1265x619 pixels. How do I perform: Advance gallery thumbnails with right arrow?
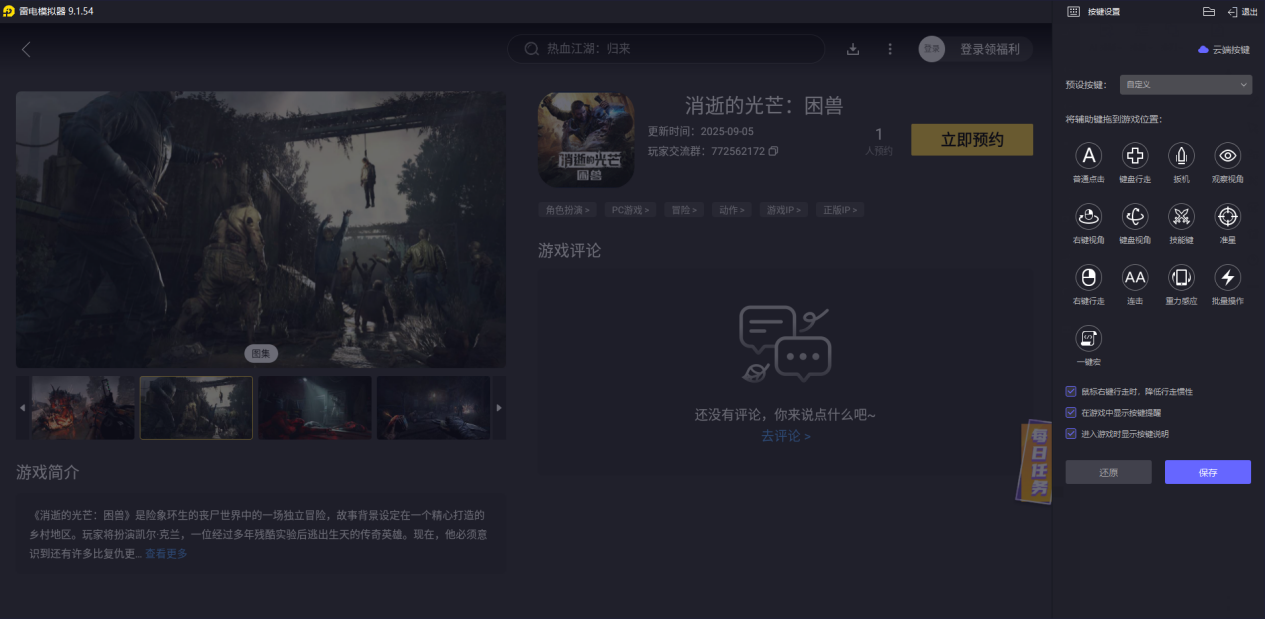[x=499, y=408]
